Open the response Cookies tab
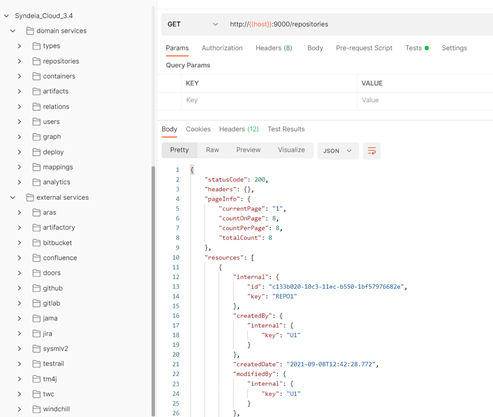The height and width of the screenshot is (417, 493). click(x=198, y=129)
